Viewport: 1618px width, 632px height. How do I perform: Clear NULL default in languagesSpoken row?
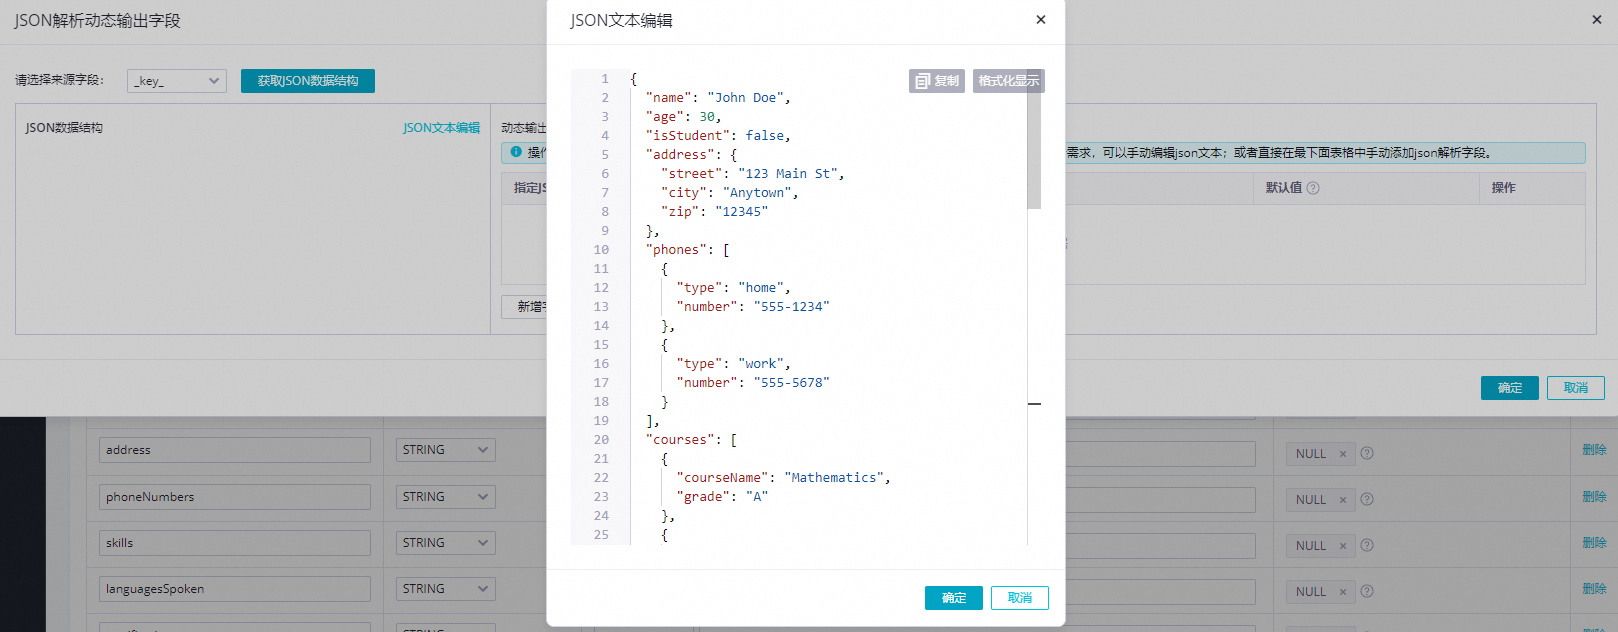tap(1343, 592)
